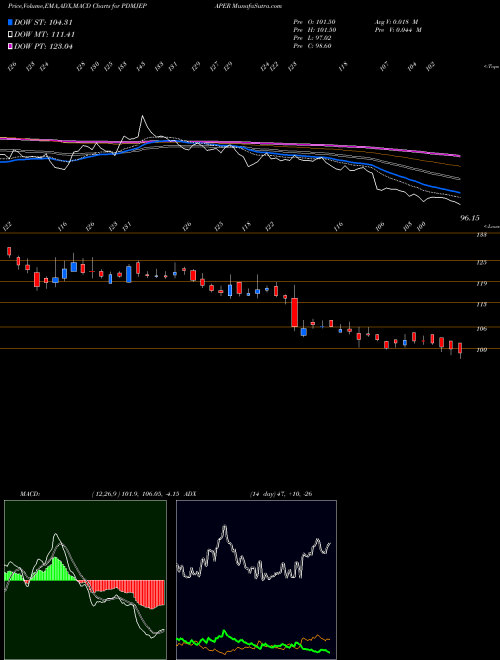The height and width of the screenshot is (660, 500).
Task: Click the Pre H: 101.50 value
Action: 314,30
